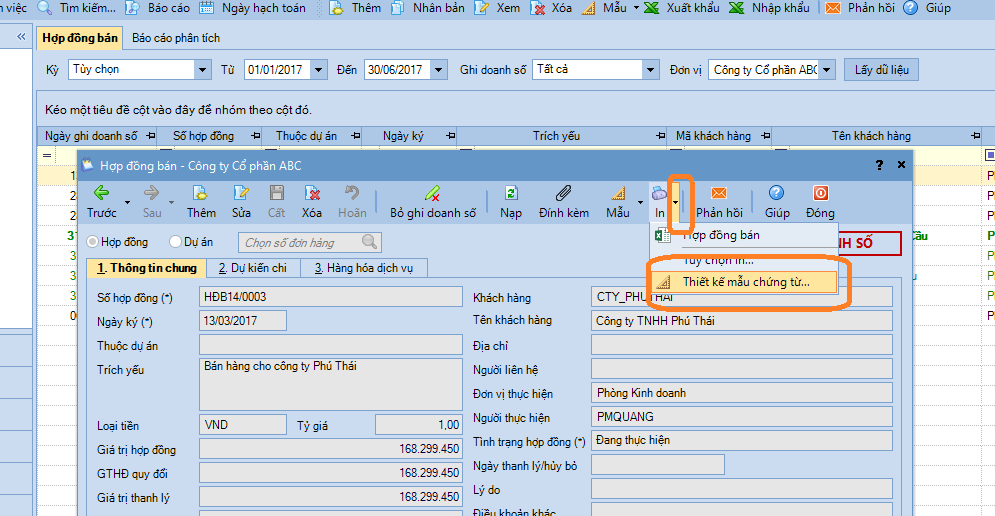Click the Sau forward arrow icon
Screen dimensions: 995x516
pos(152,193)
